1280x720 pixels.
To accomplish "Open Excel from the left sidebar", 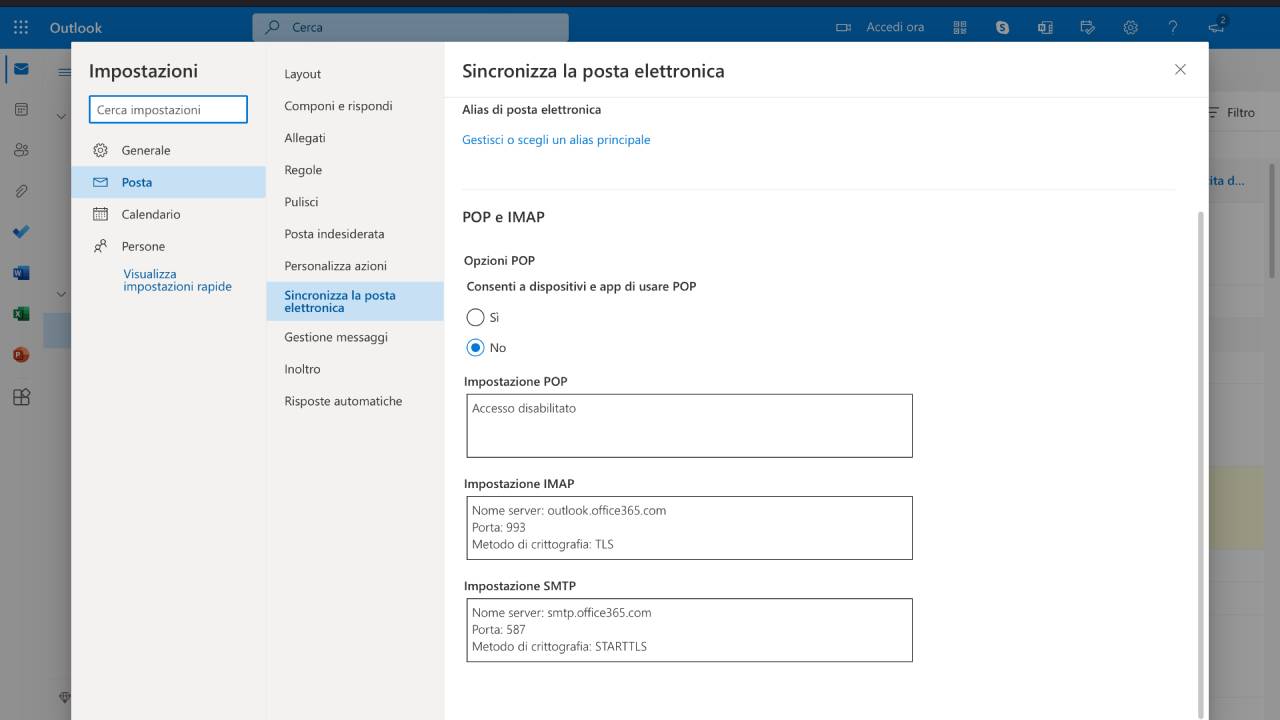I will [20, 313].
